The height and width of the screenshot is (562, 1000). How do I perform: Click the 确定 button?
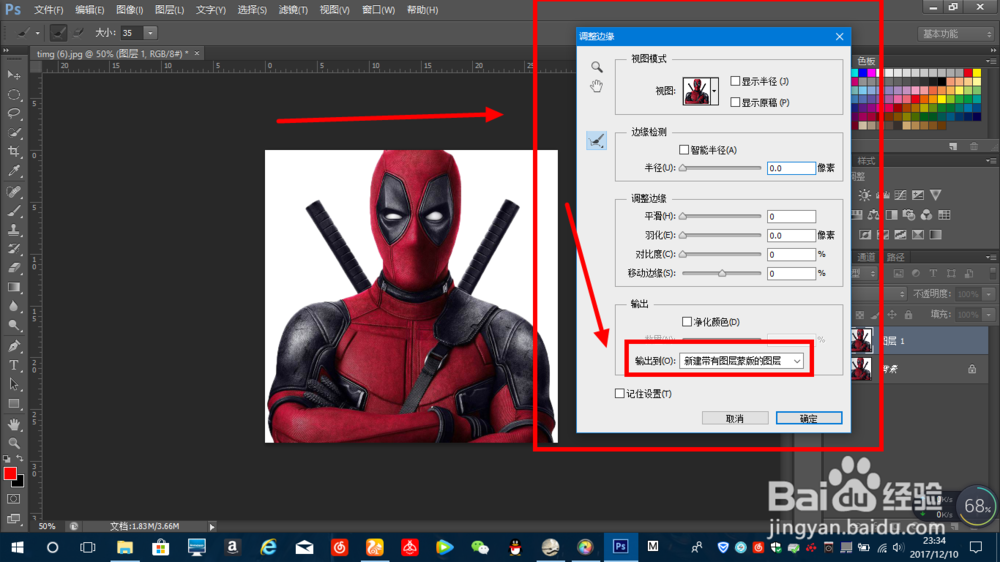point(809,418)
